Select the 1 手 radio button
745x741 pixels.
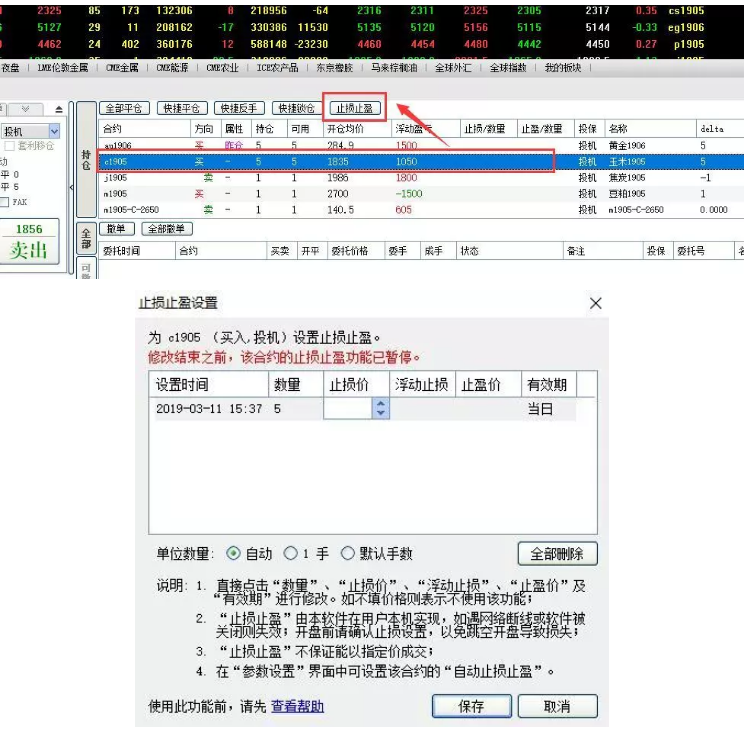pyautogui.click(x=291, y=553)
